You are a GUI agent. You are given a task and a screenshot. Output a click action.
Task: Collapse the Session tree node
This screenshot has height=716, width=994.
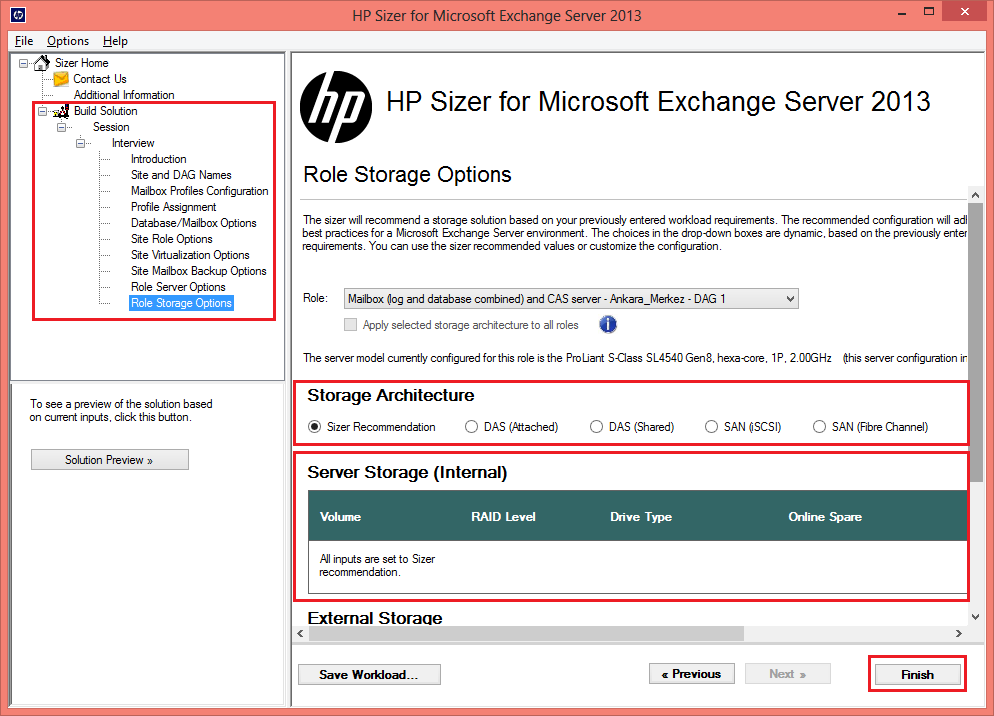pyautogui.click(x=61, y=127)
